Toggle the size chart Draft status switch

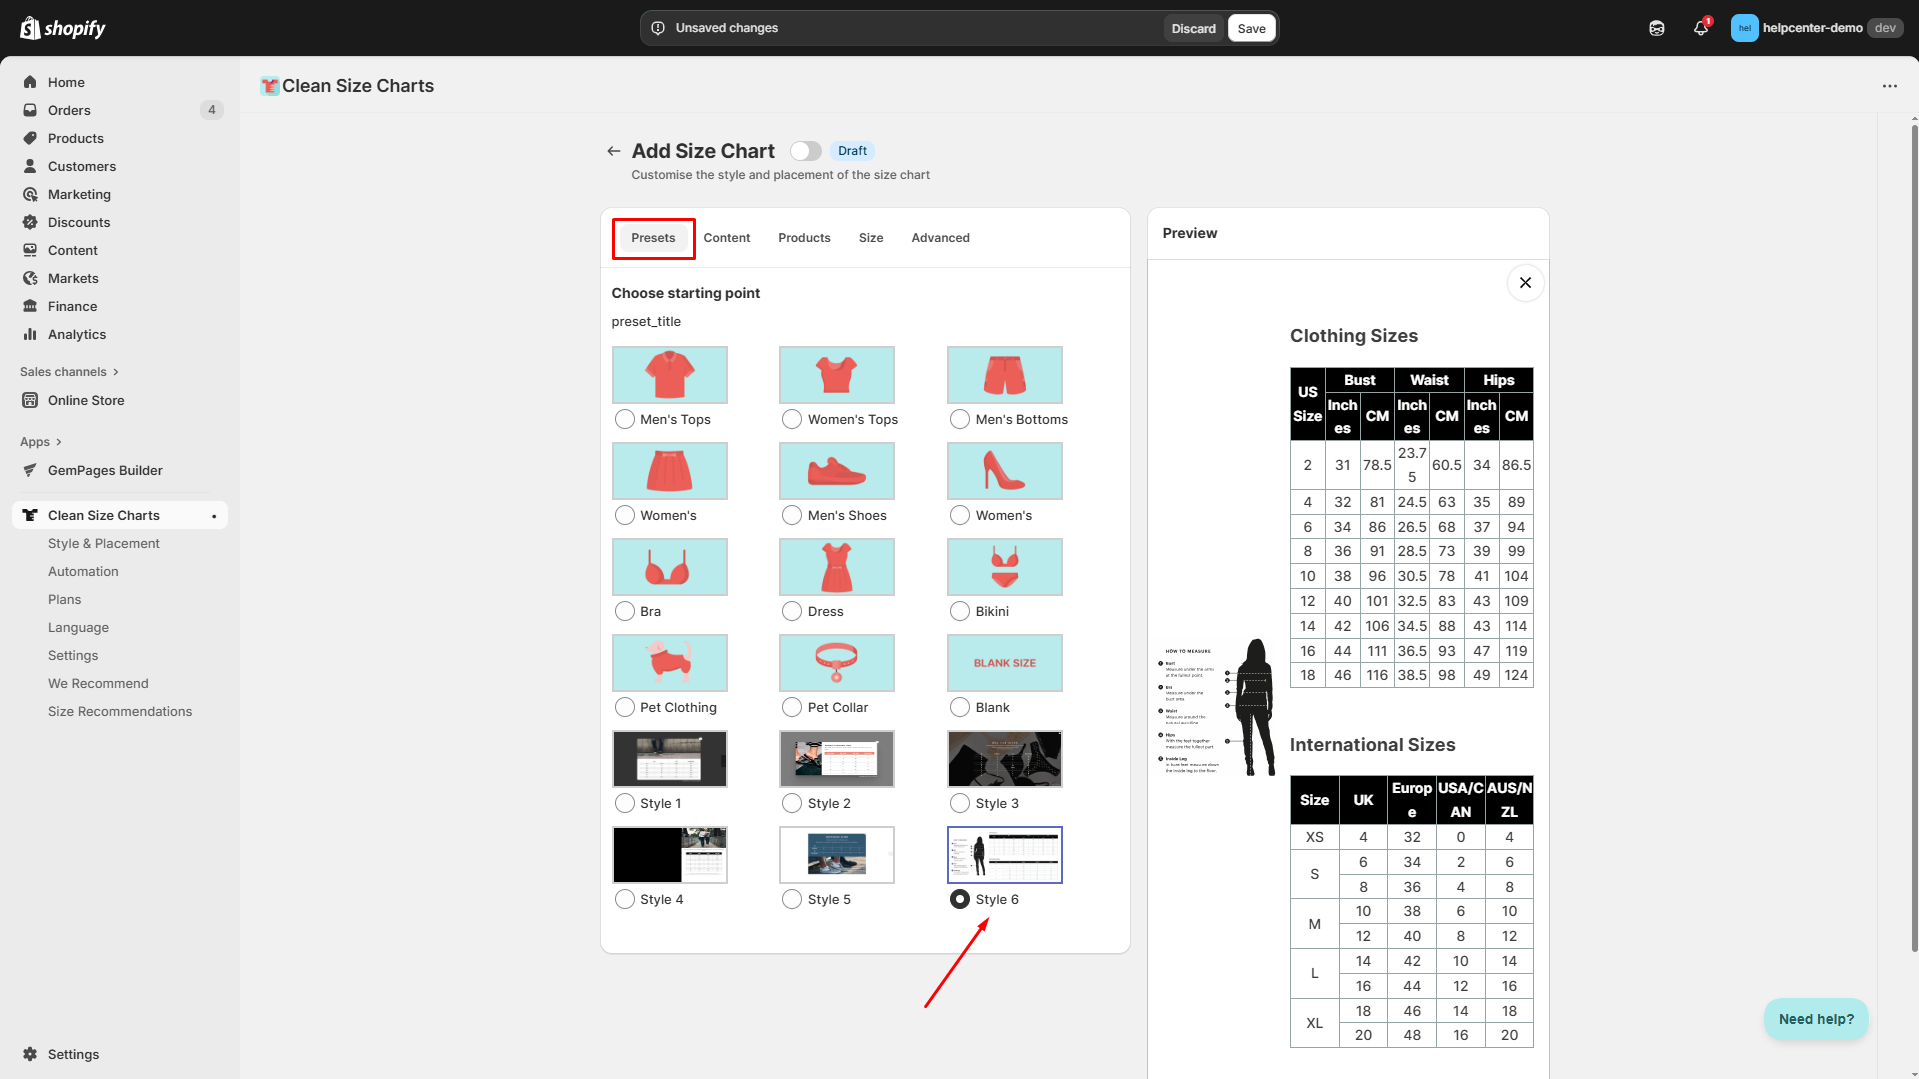click(805, 151)
